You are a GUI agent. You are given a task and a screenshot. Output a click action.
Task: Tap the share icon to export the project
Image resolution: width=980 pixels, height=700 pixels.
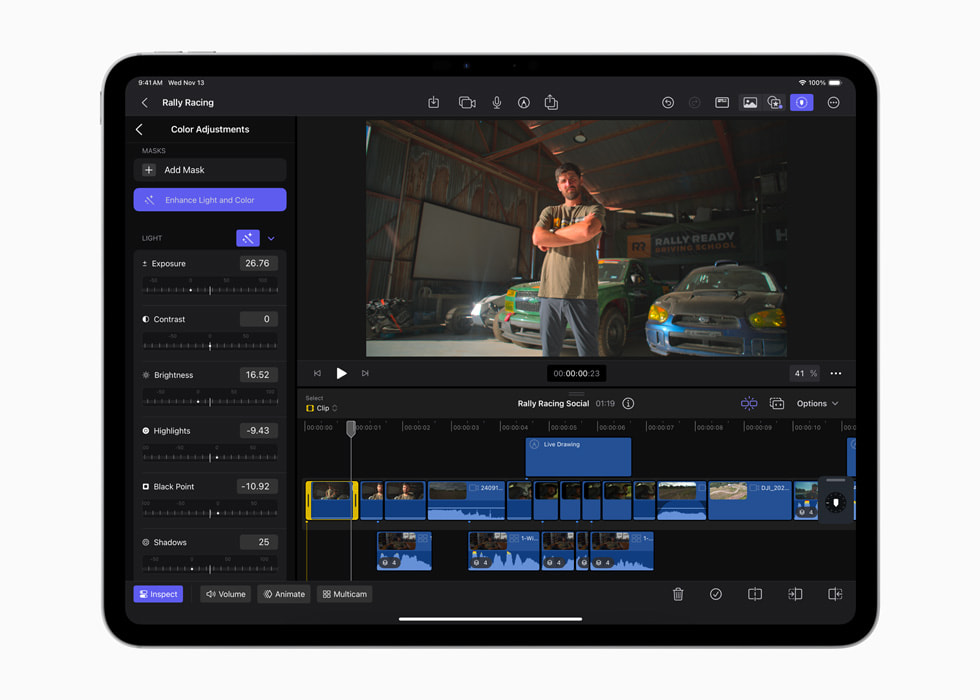click(x=551, y=102)
